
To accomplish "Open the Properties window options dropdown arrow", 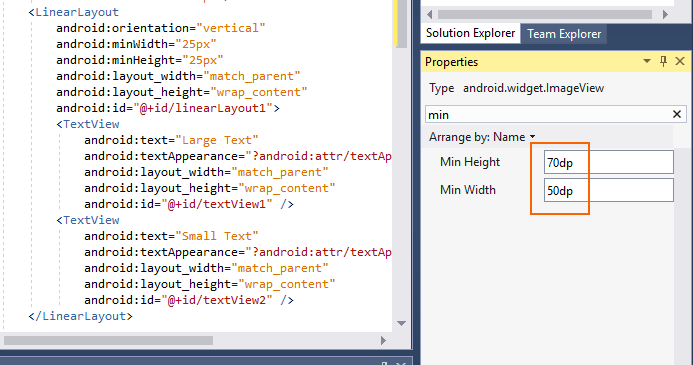I will point(647,61).
